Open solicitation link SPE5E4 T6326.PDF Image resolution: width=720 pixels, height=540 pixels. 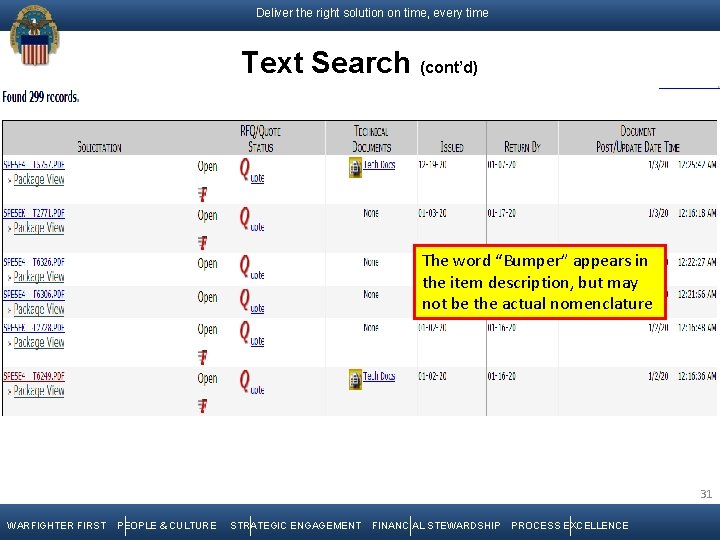pos(34,262)
